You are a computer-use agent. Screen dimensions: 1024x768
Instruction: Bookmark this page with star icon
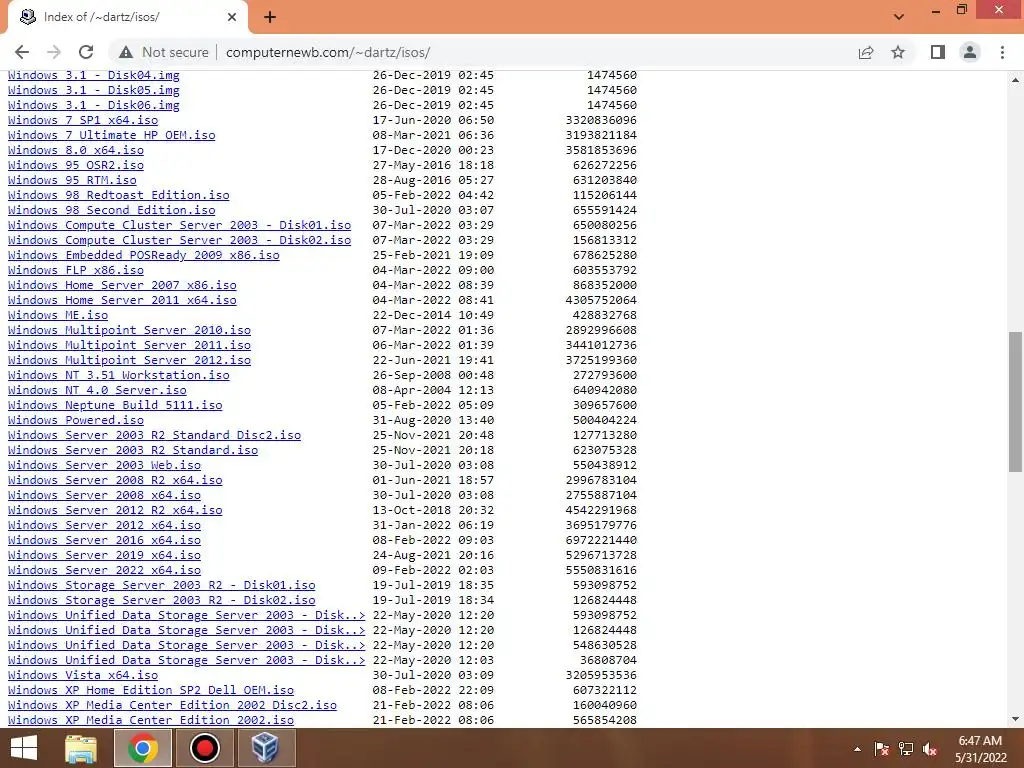(898, 52)
